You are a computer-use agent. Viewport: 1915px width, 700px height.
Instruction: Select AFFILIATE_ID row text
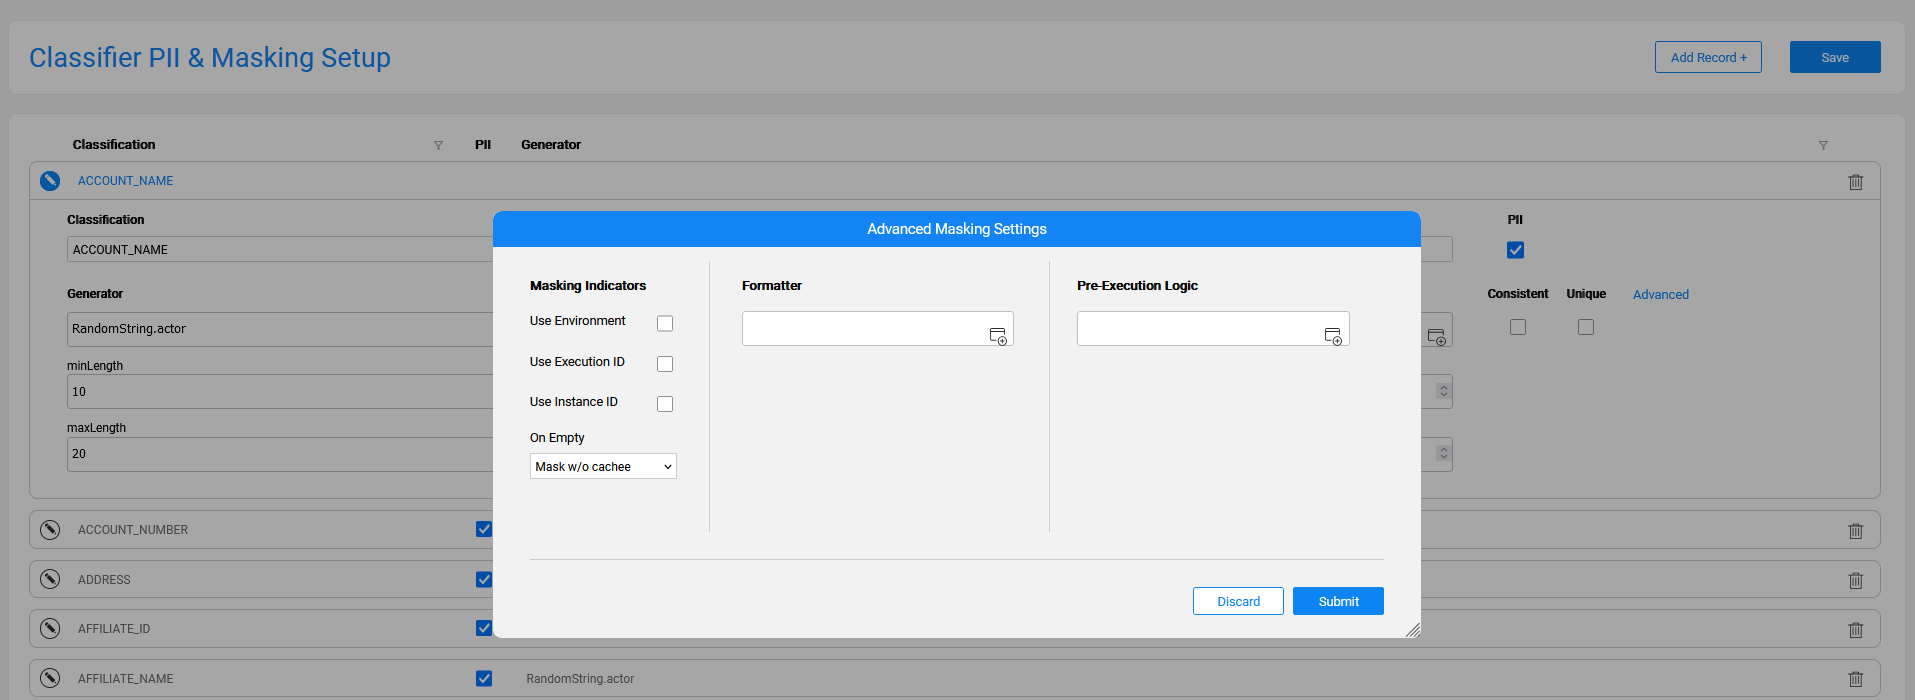pyautogui.click(x=114, y=629)
